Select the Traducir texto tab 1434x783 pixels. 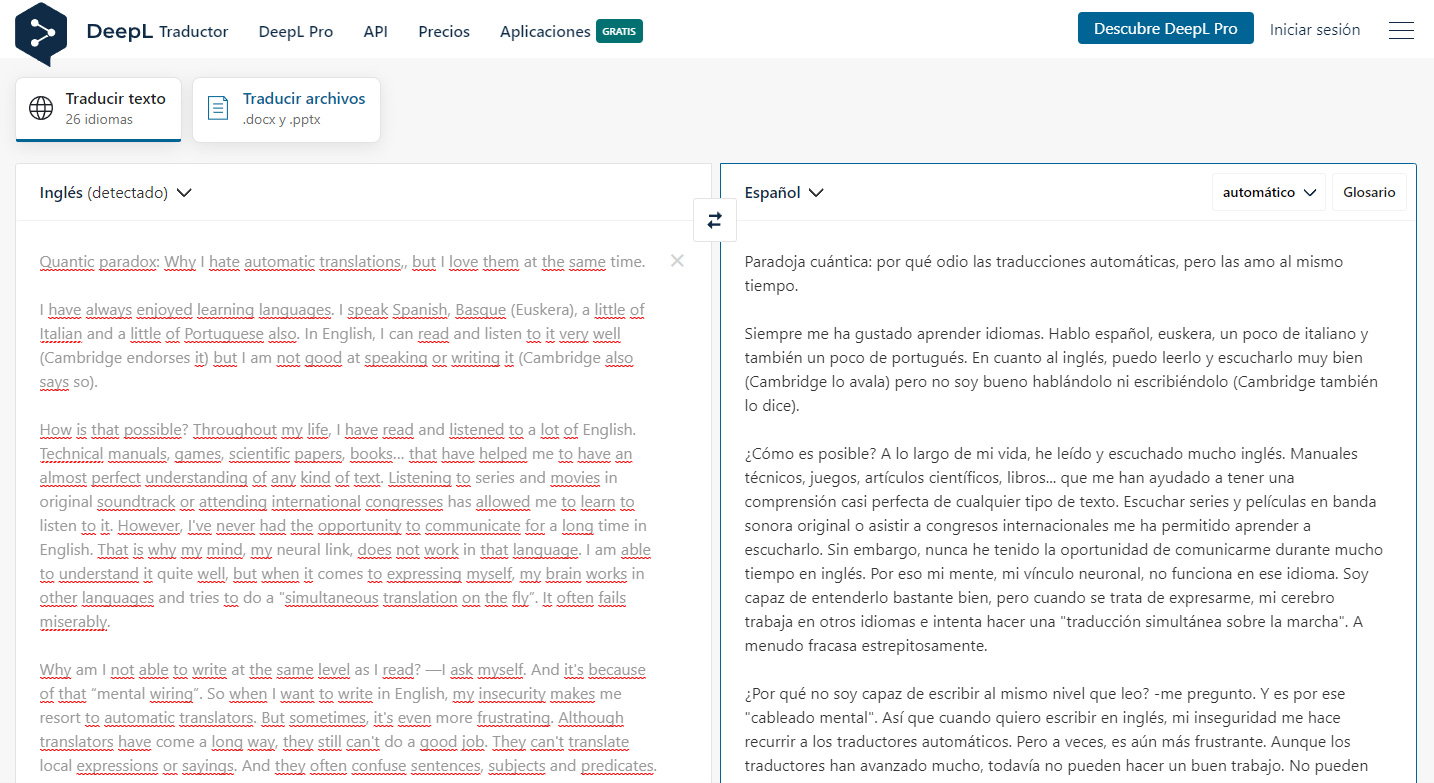click(98, 109)
